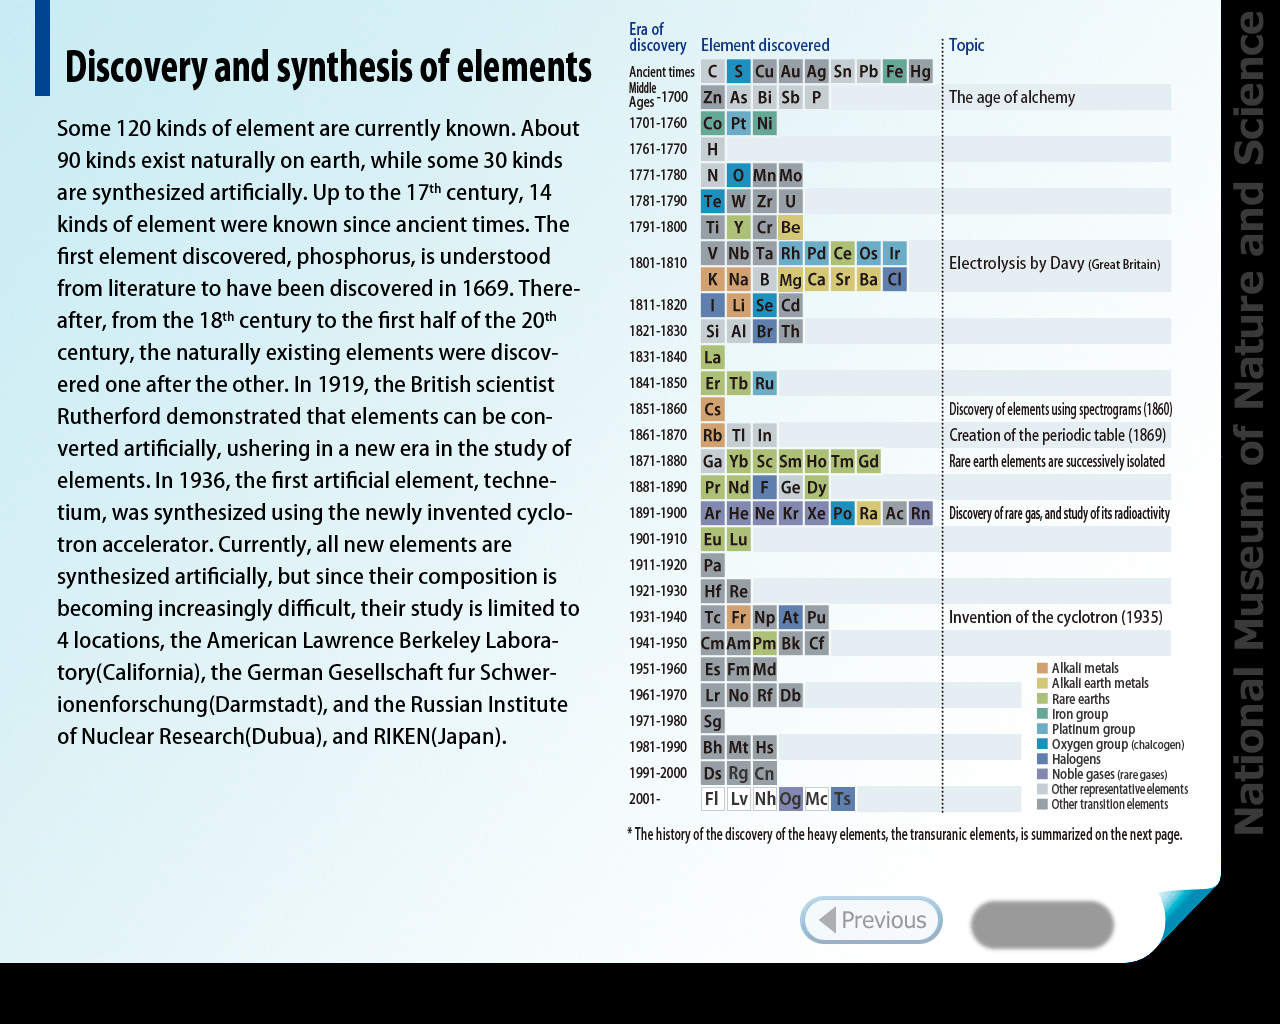
Task: Click the Ir element cell
Action: click(x=894, y=253)
